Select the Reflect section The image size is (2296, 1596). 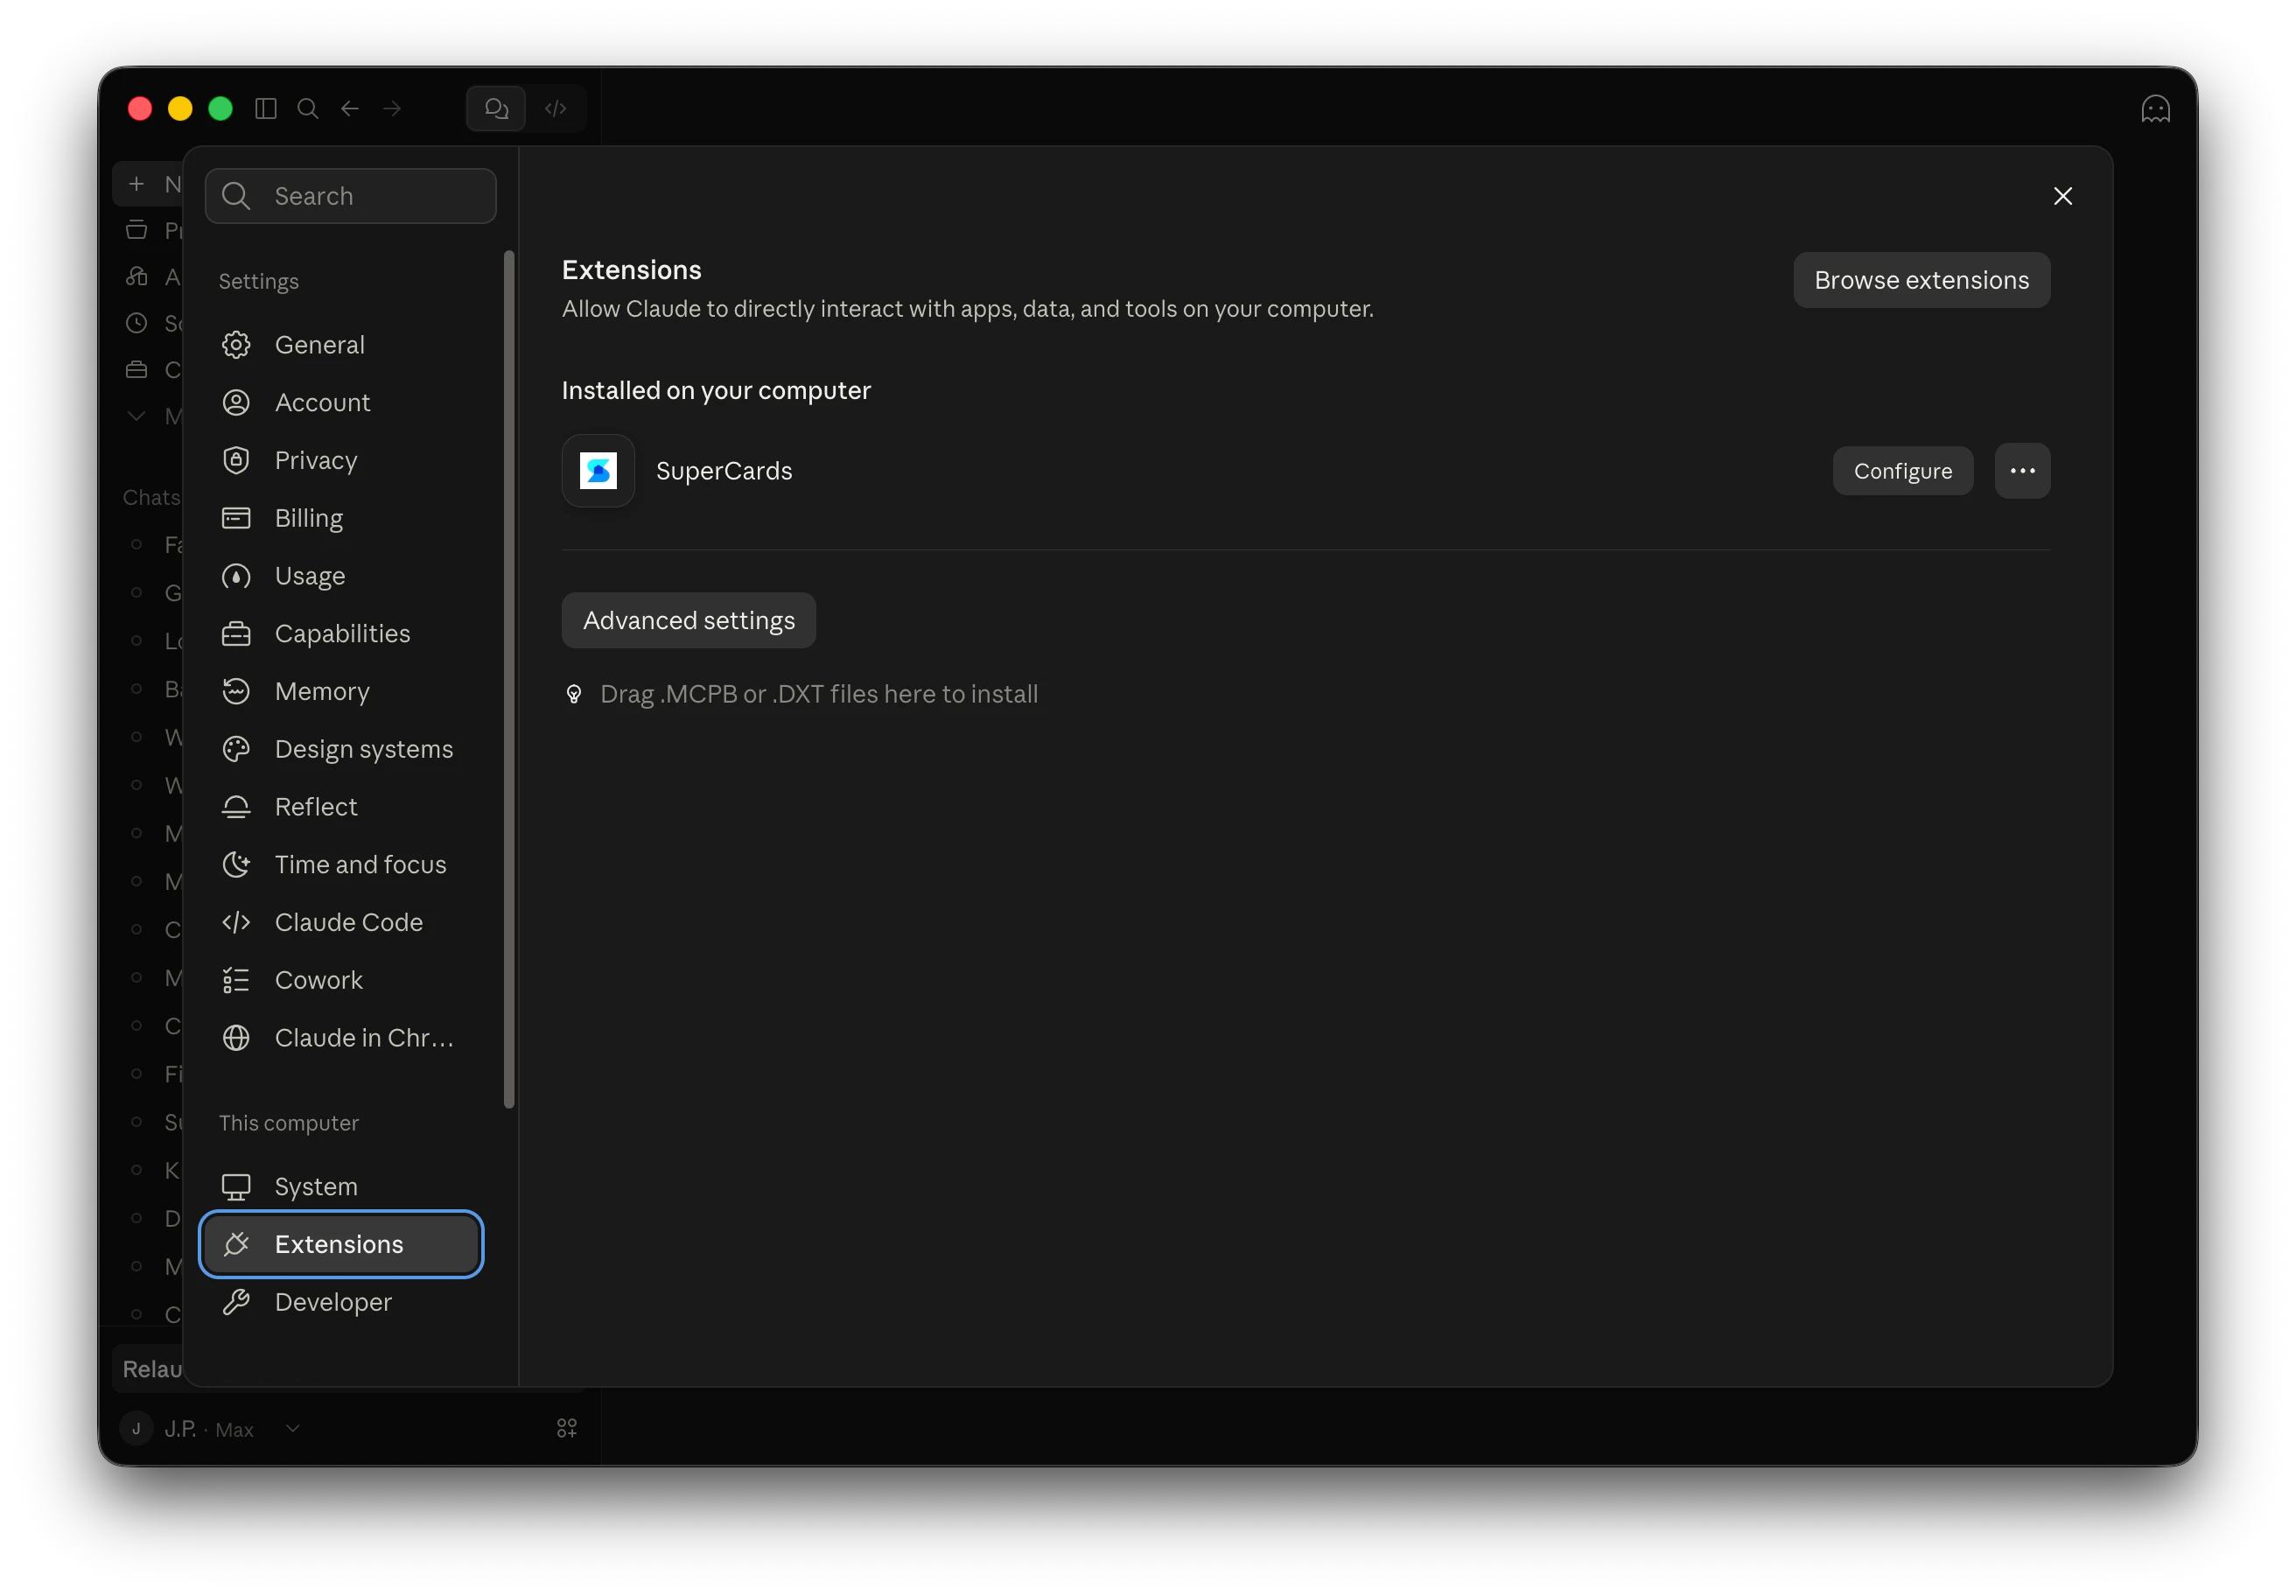[x=341, y=807]
